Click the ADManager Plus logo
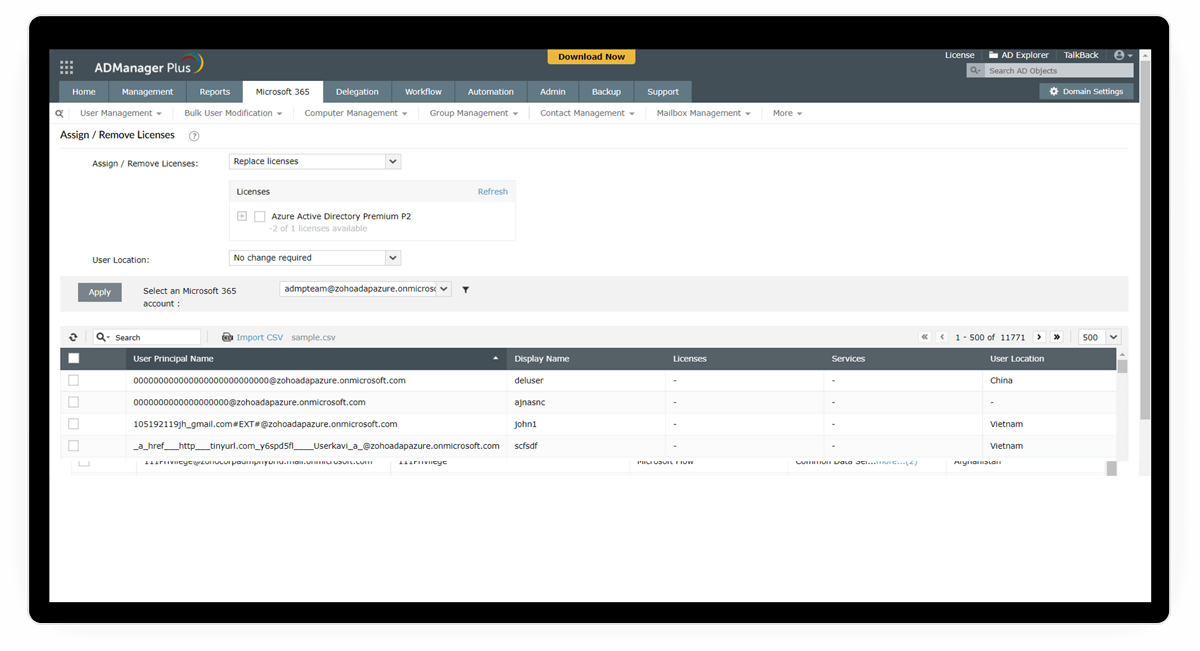The width and height of the screenshot is (1200, 651). [x=149, y=66]
